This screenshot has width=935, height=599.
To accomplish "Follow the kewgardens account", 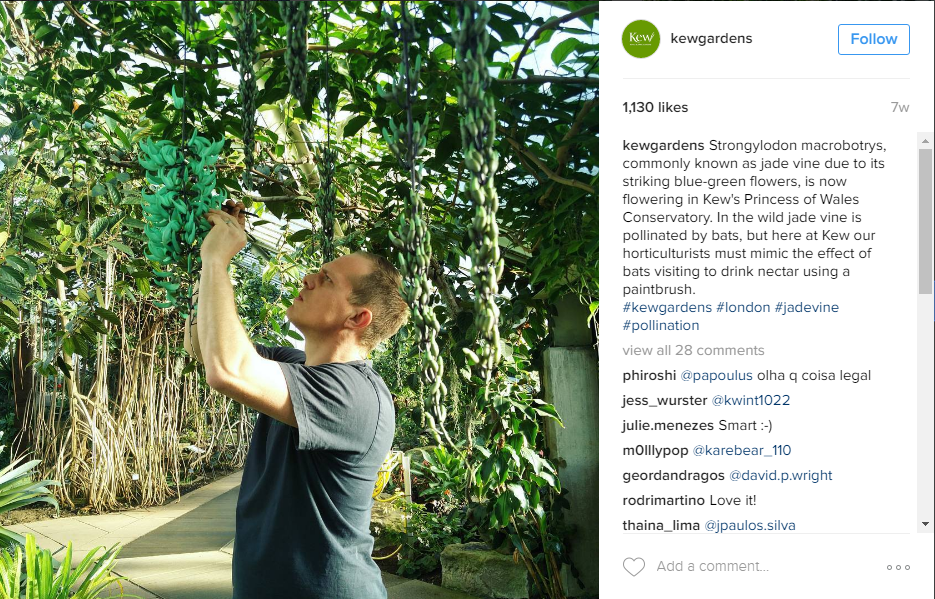I will [x=874, y=39].
